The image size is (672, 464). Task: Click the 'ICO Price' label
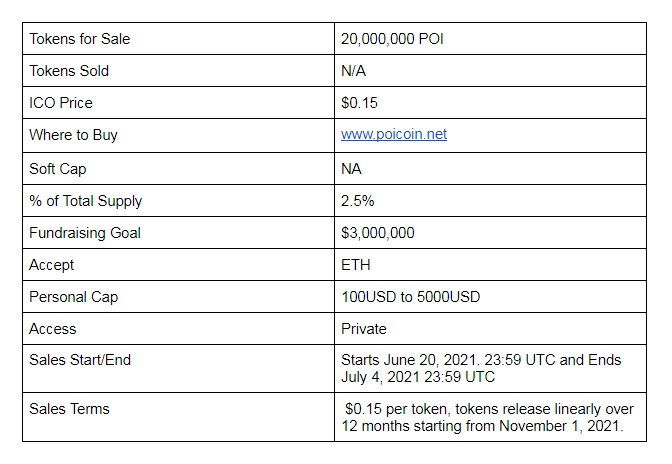(61, 103)
